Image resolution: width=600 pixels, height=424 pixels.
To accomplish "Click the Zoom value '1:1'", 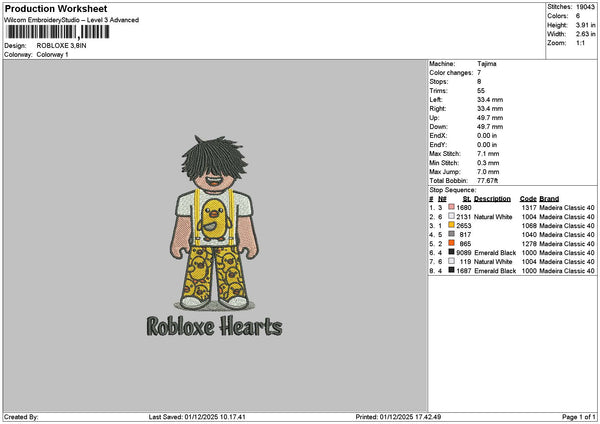I will point(580,43).
